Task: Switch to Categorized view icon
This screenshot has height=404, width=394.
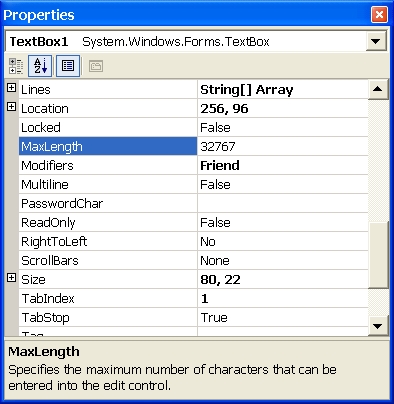Action: [x=16, y=66]
